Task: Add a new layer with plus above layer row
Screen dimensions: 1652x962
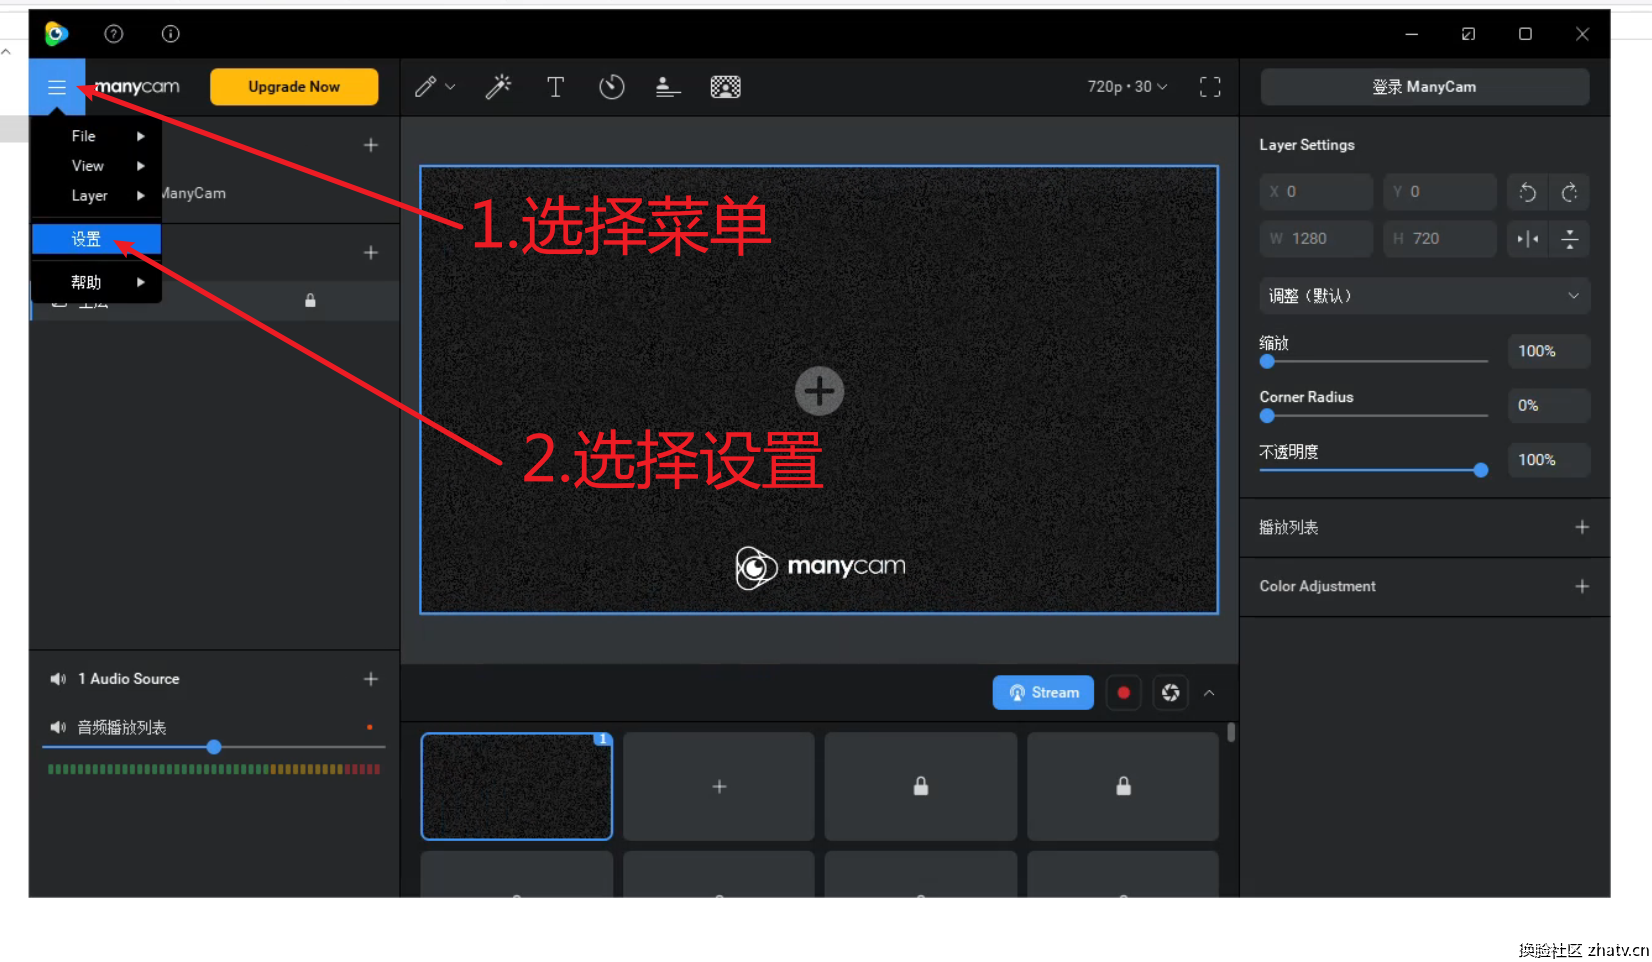Action: coord(371,253)
